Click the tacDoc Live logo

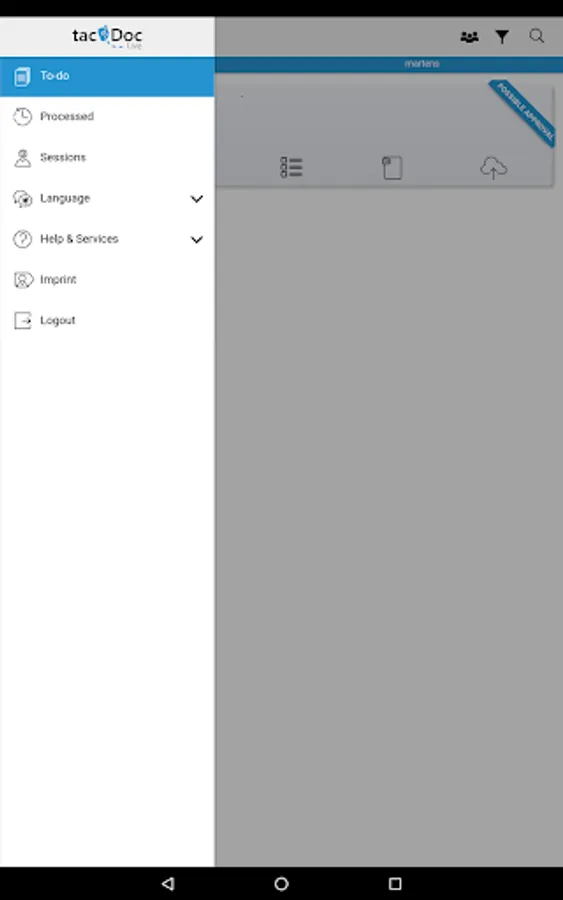click(107, 37)
